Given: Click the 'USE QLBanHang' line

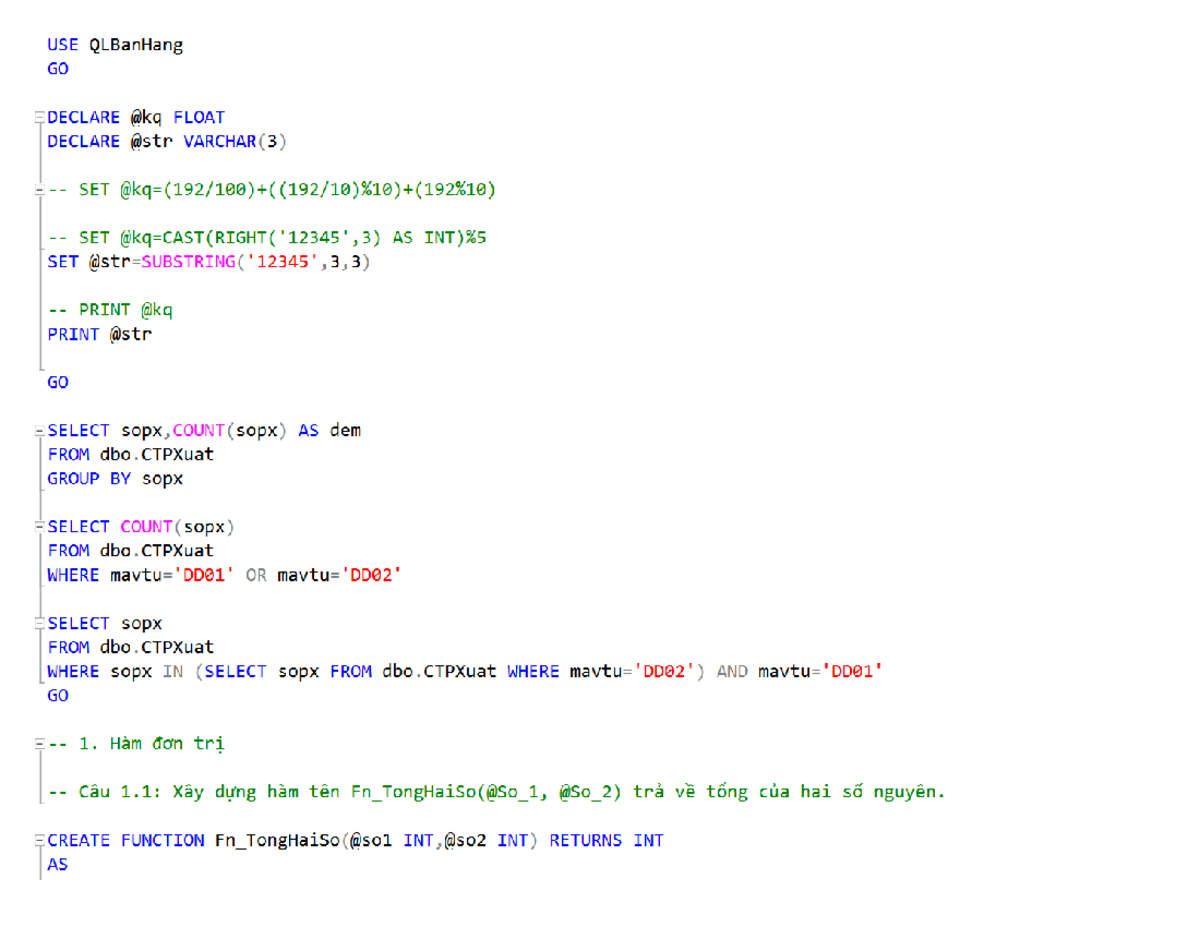Looking at the screenshot, I should [x=115, y=45].
